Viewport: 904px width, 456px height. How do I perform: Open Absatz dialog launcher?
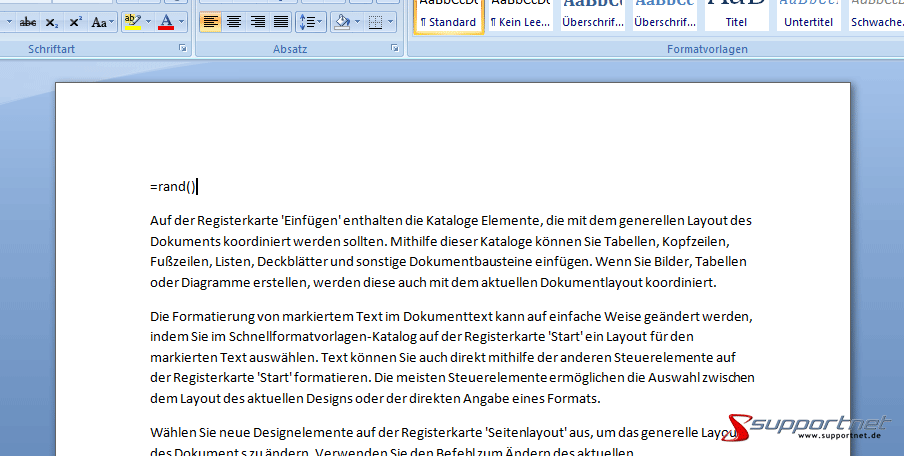click(x=392, y=48)
